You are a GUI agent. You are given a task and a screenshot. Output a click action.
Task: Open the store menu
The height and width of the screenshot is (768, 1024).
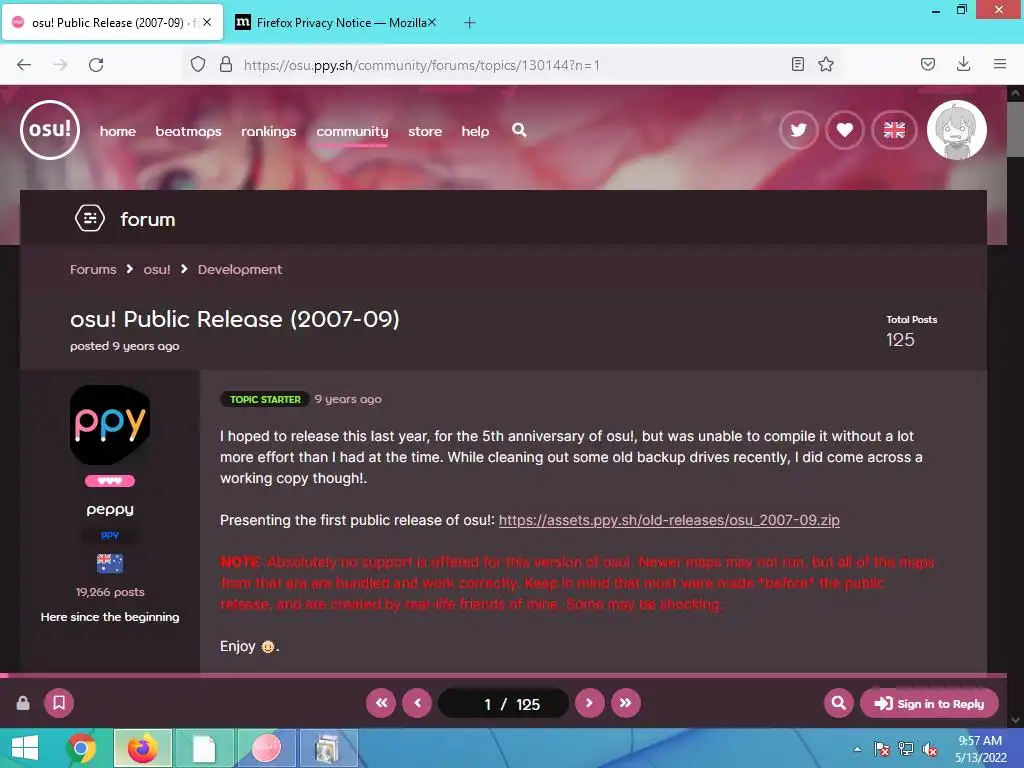coord(425,131)
